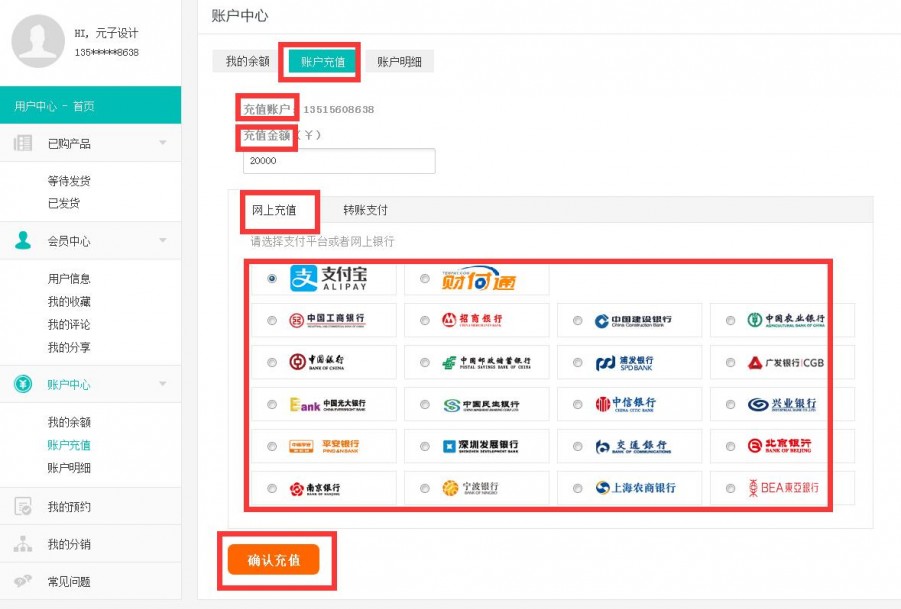Click the 常见问题 chat bubble icon

23,581
